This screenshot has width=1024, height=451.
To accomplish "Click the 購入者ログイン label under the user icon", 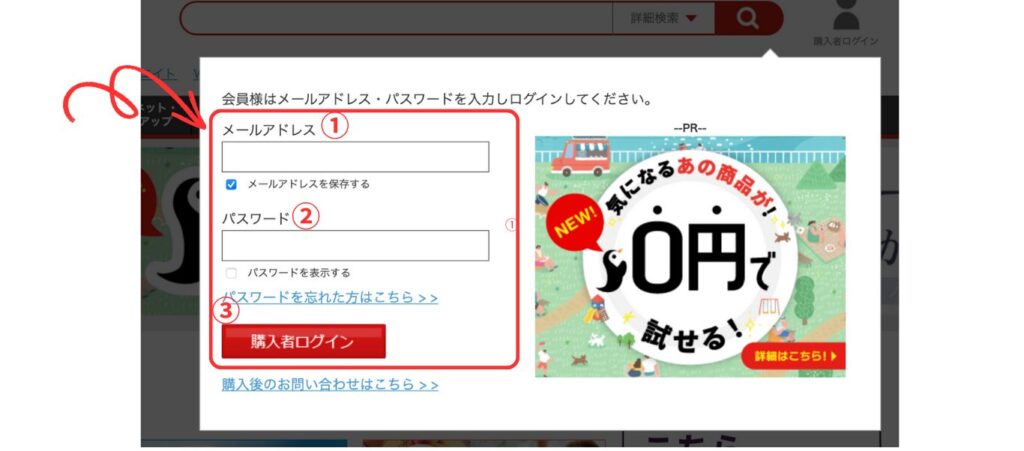I will coord(846,41).
